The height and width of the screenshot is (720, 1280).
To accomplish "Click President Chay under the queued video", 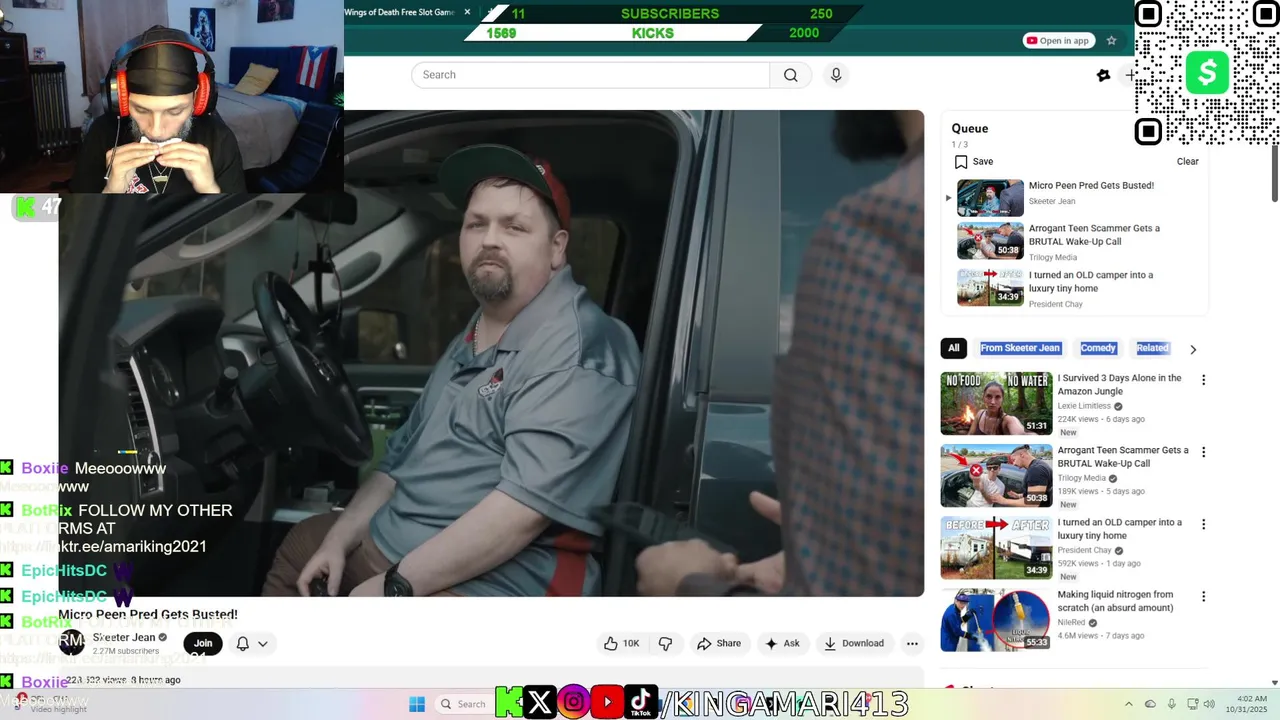I will pos(1055,305).
